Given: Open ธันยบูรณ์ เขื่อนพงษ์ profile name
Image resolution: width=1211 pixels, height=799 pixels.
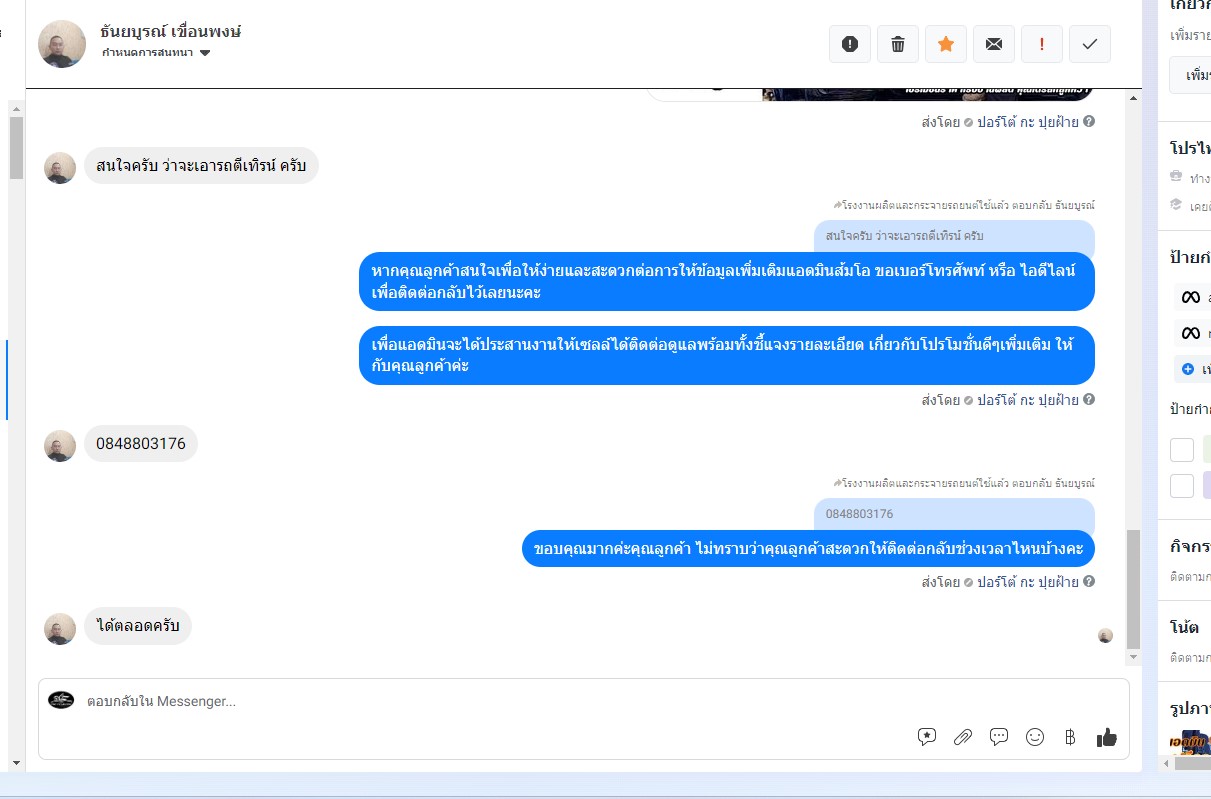Looking at the screenshot, I should (171, 31).
